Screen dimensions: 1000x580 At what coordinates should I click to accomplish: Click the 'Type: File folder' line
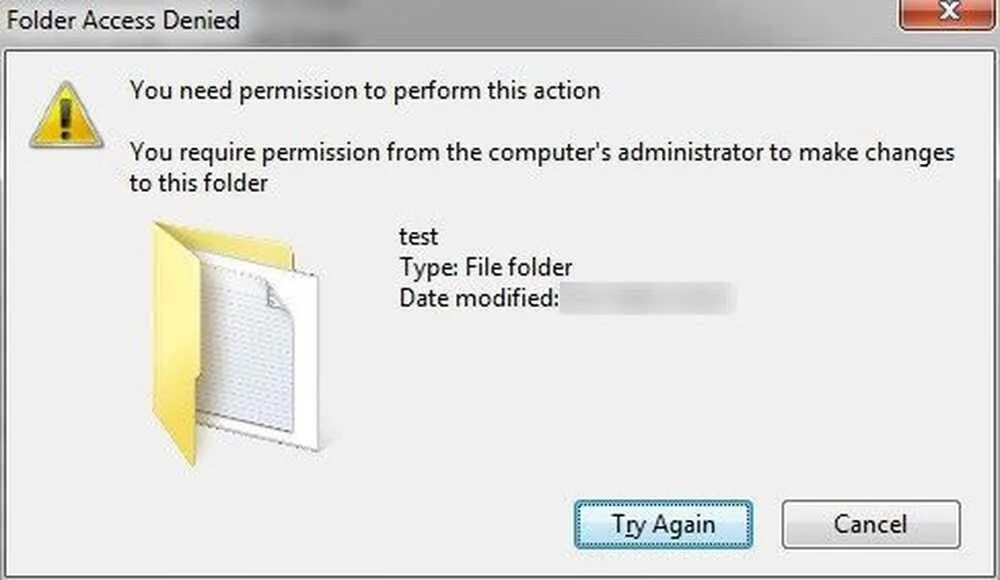point(486,267)
